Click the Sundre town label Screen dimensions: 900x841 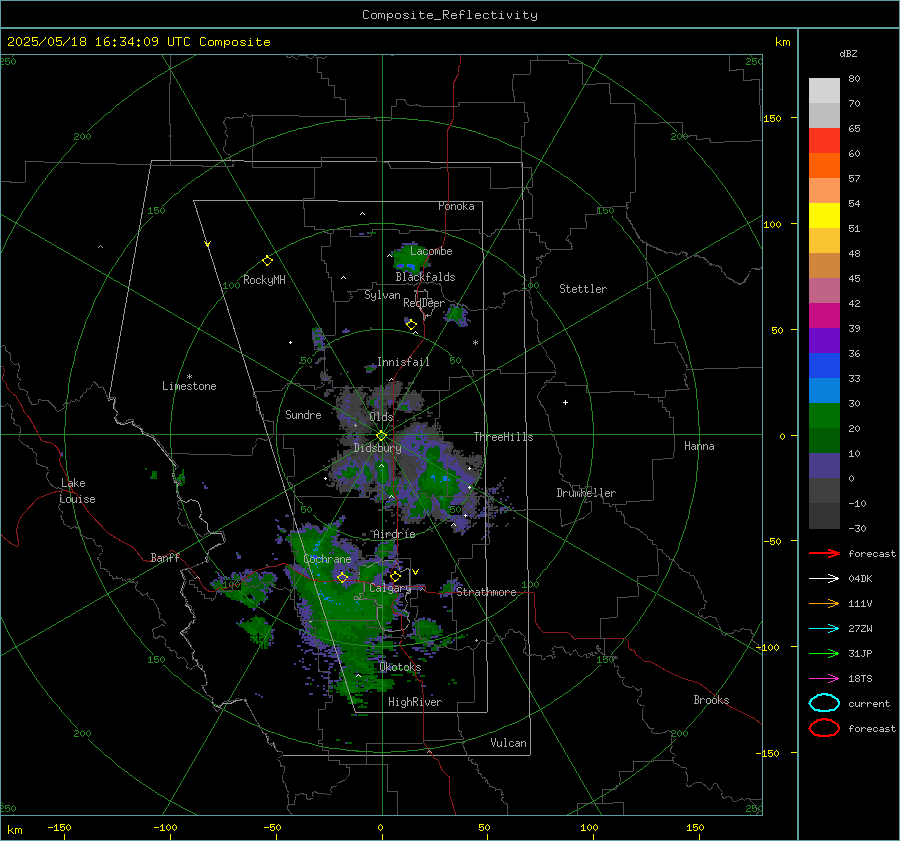coord(303,415)
